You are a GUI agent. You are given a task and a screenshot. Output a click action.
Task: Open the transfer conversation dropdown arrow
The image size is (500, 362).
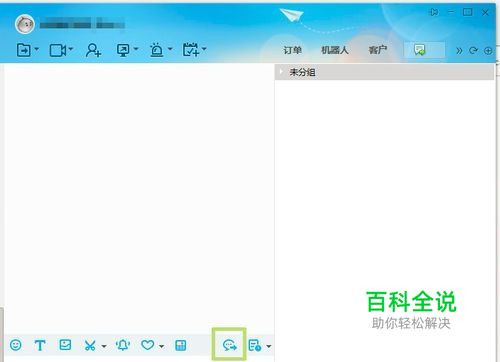[37, 49]
